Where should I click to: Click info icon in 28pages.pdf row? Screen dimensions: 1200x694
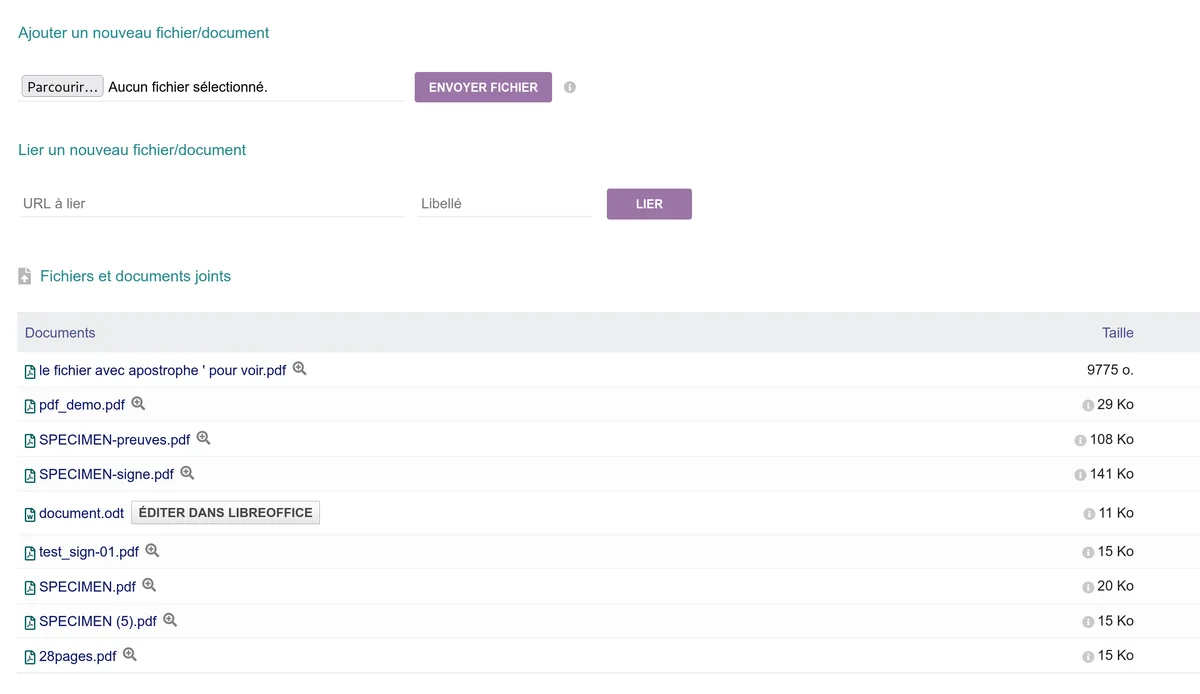click(1088, 657)
